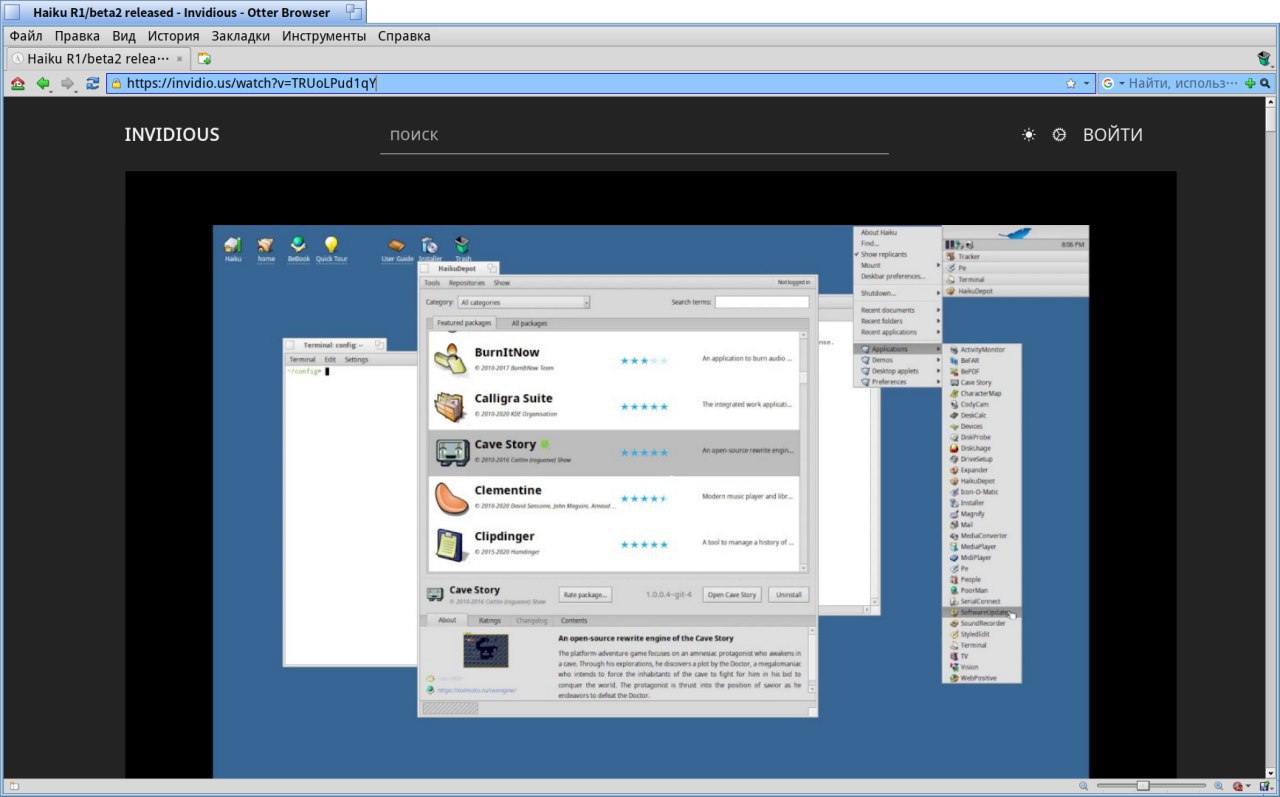This screenshot has height=797, width=1280.
Task: Select the Haiku R1/beta2 released tab
Action: 100,59
